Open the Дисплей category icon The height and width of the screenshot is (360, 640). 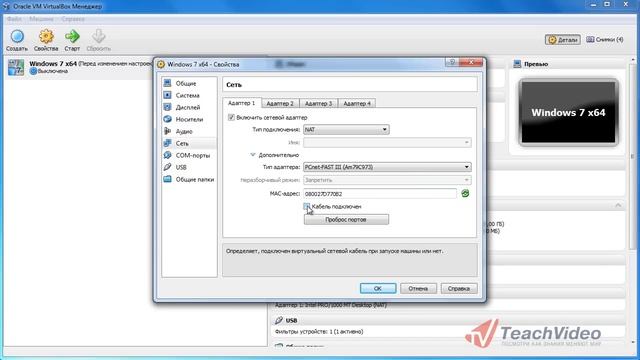click(x=167, y=107)
